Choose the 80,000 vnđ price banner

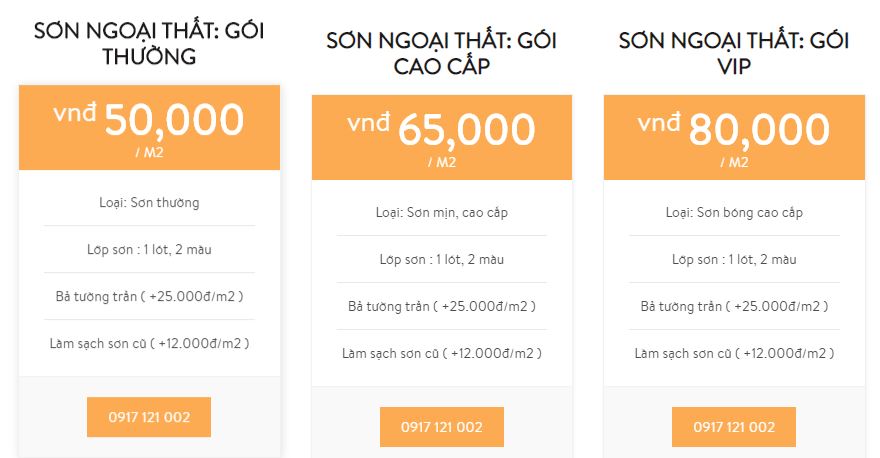click(x=734, y=137)
